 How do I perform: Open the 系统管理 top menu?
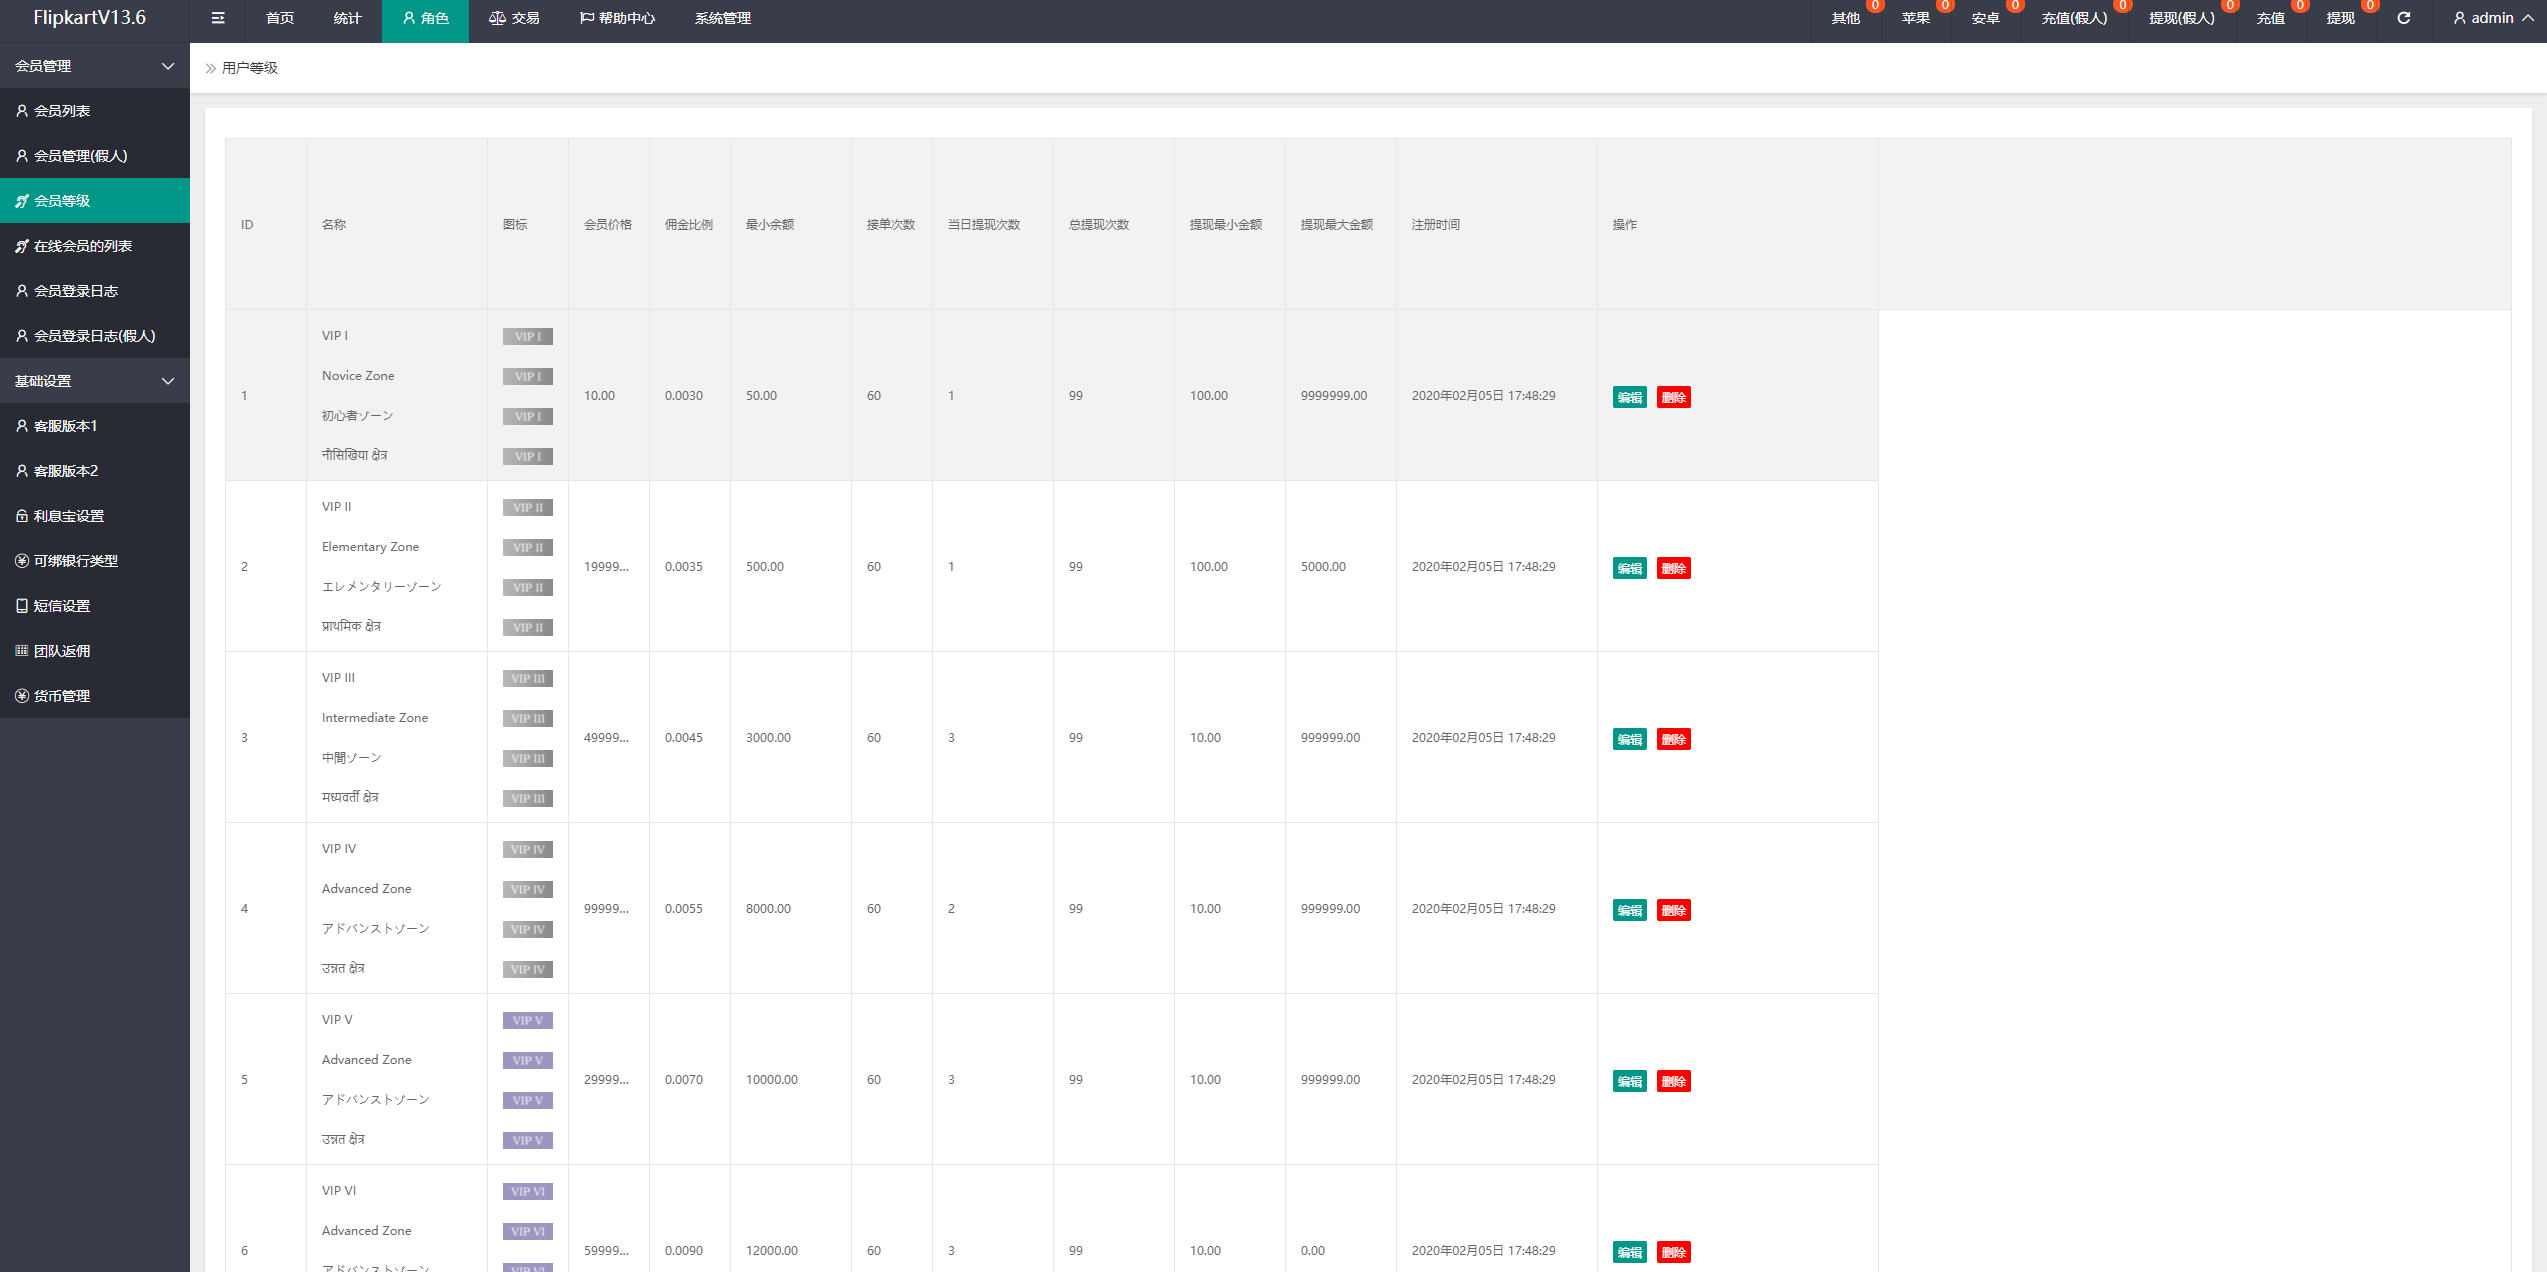click(x=723, y=18)
